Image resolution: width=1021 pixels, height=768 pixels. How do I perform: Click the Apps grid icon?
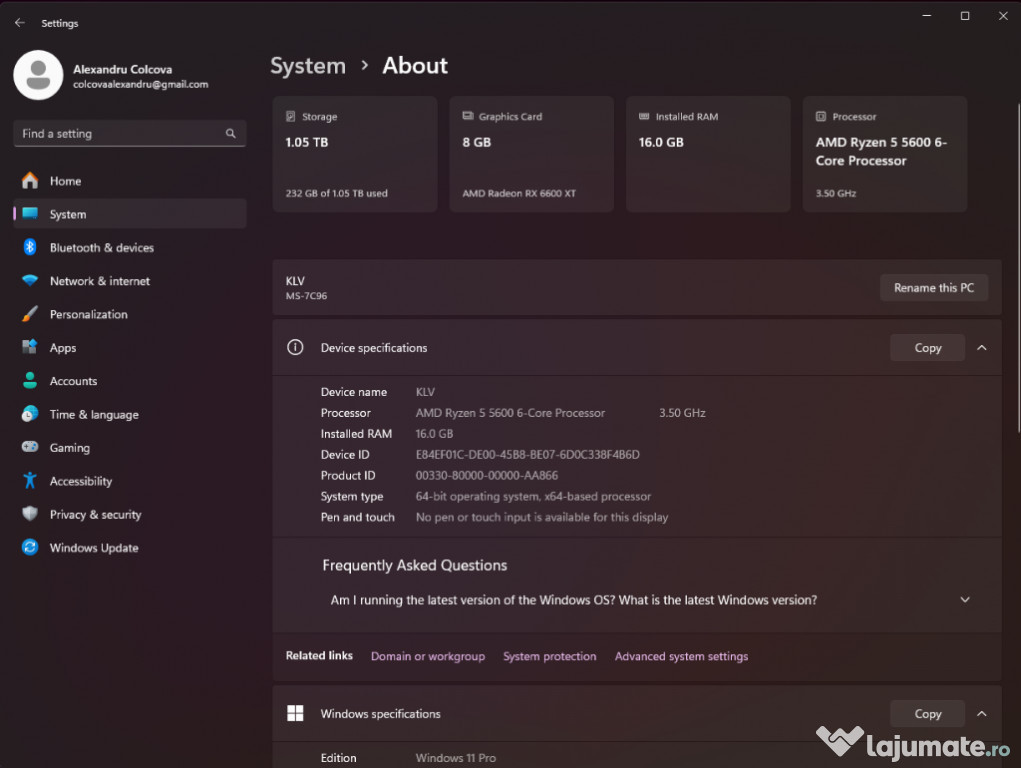(30, 347)
